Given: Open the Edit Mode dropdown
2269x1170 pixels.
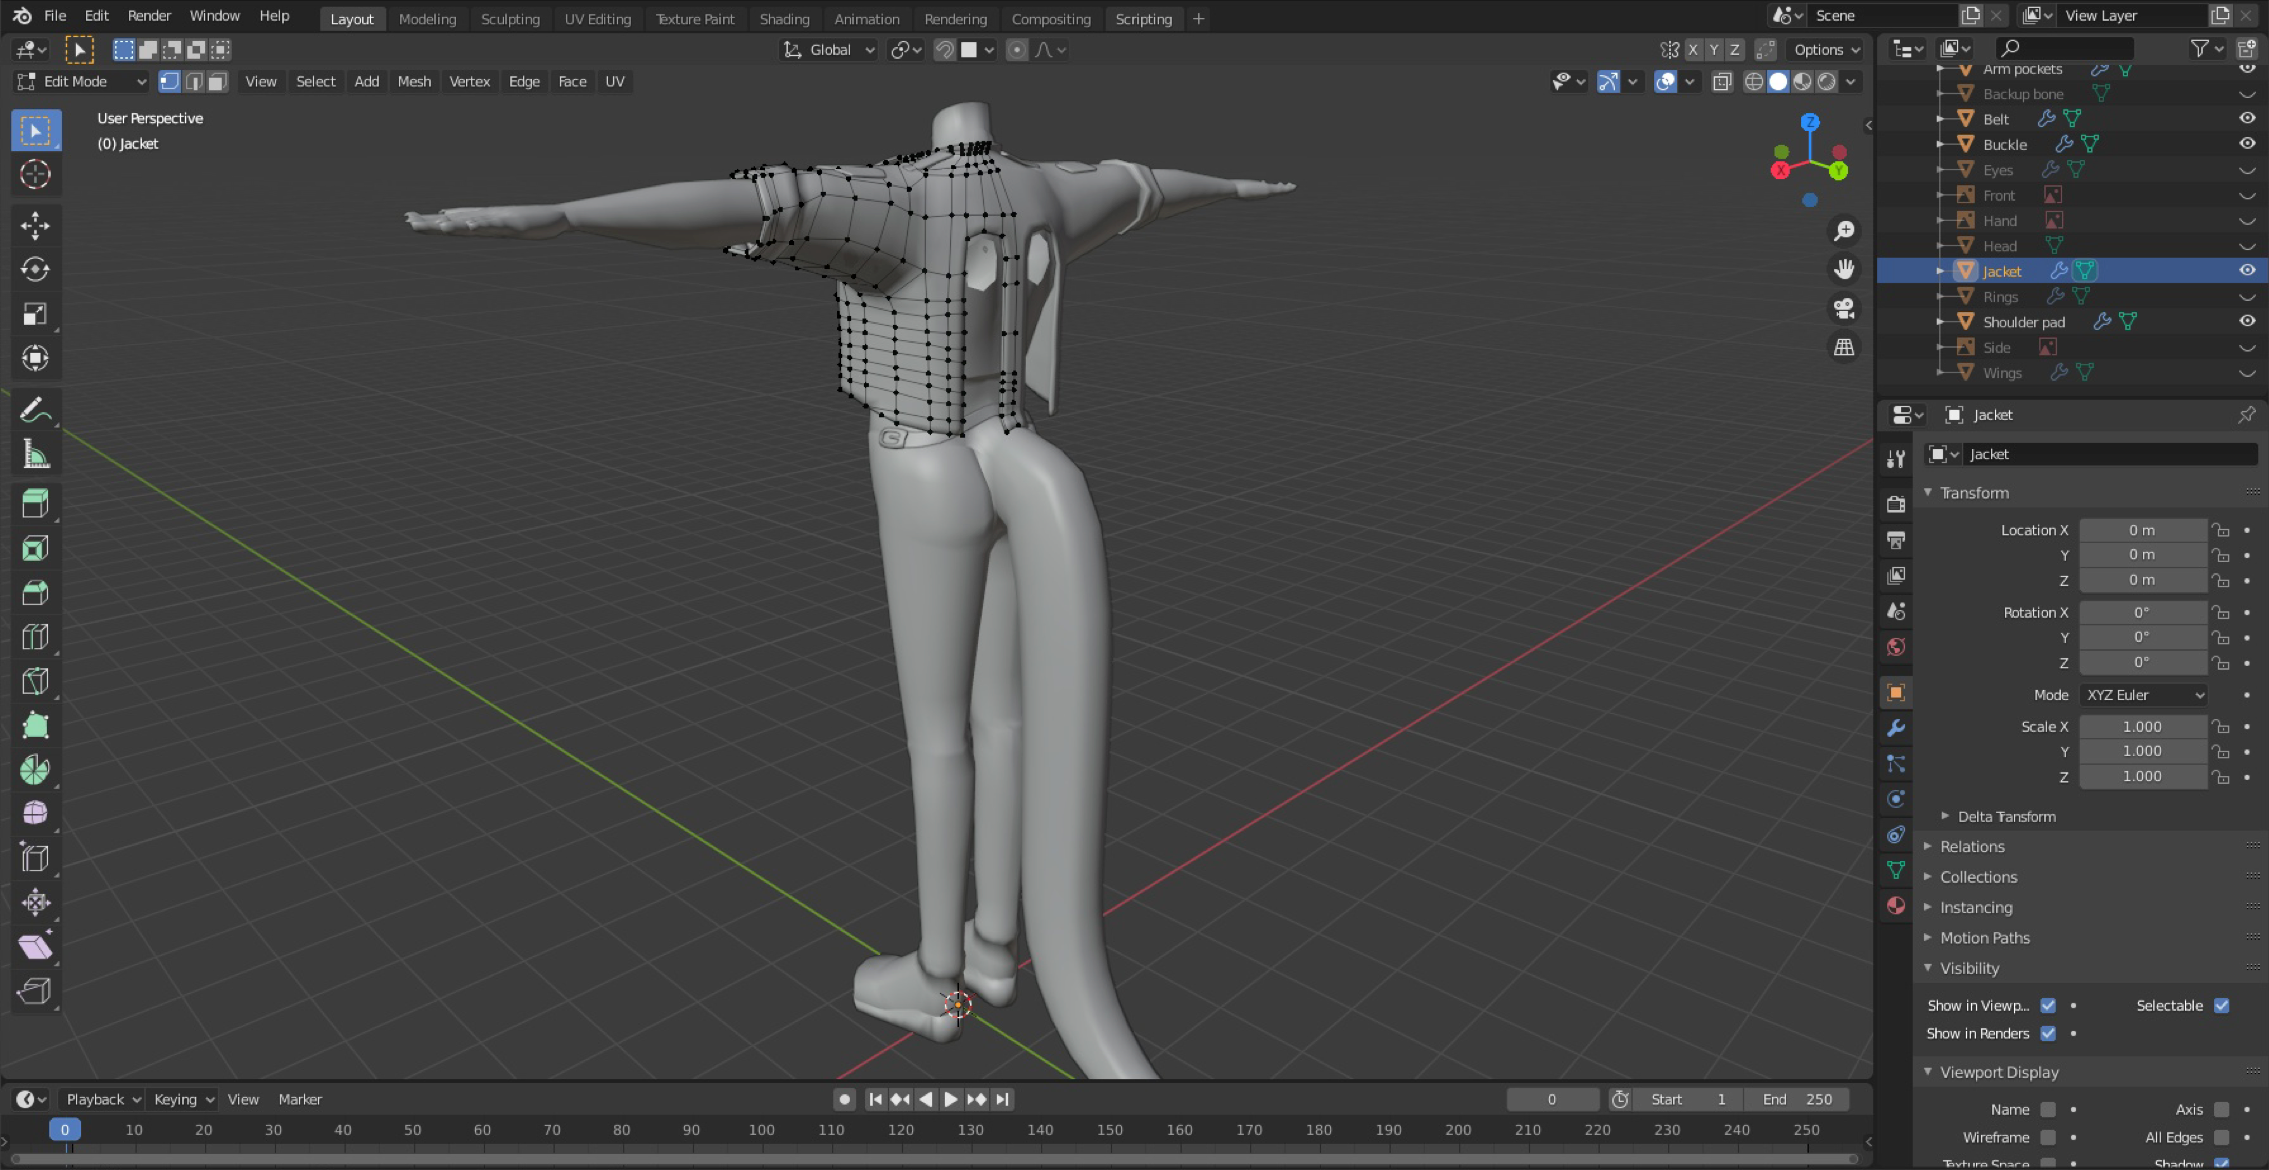Looking at the screenshot, I should (82, 82).
